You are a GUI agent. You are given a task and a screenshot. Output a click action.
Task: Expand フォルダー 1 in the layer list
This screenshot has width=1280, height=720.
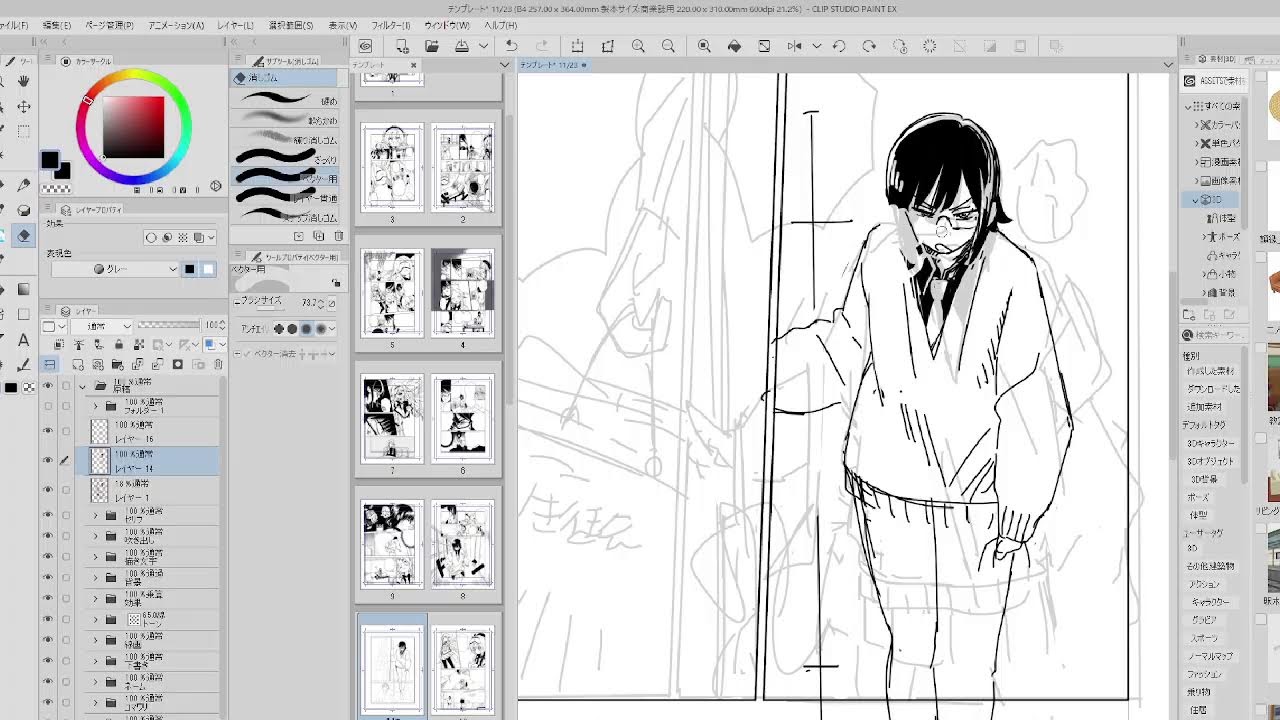click(96, 406)
